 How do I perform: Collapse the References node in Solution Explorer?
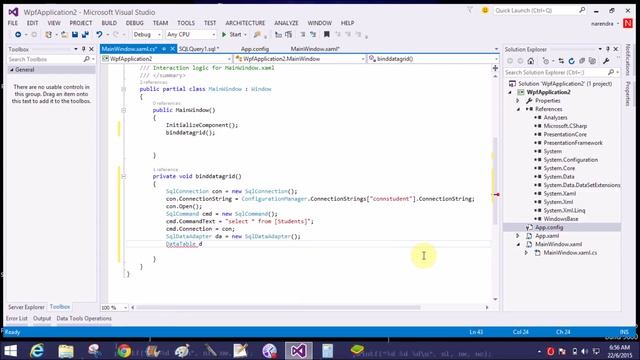click(518, 109)
